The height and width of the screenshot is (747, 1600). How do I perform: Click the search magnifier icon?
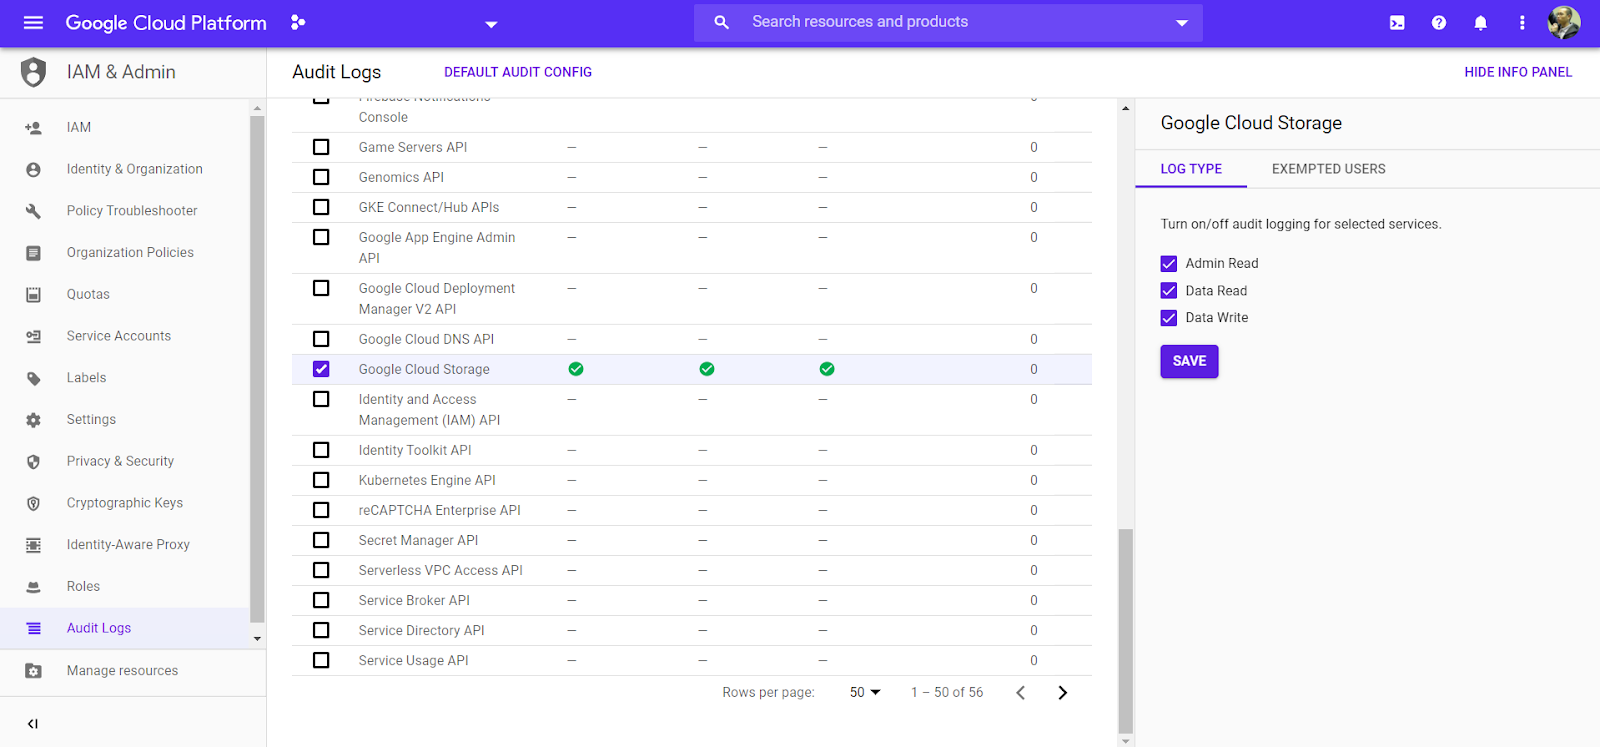[721, 22]
